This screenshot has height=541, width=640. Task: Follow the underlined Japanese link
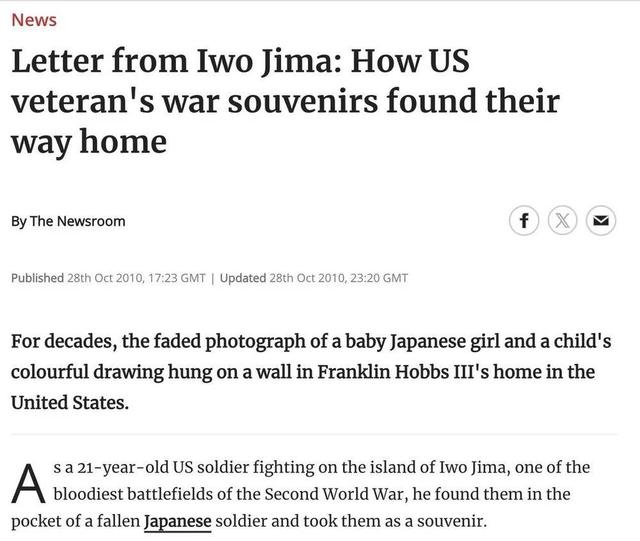178,521
